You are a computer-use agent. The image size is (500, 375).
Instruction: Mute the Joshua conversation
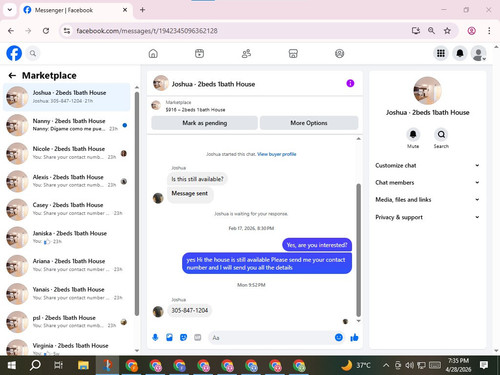[413, 135]
